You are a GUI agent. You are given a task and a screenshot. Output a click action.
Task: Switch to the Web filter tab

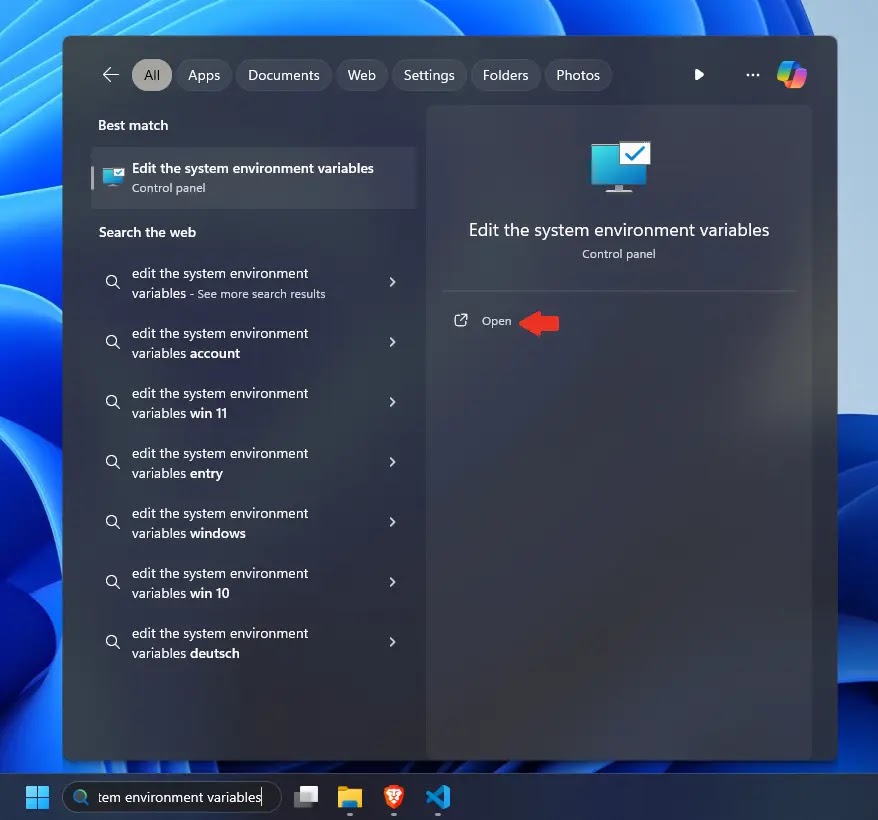tap(361, 75)
